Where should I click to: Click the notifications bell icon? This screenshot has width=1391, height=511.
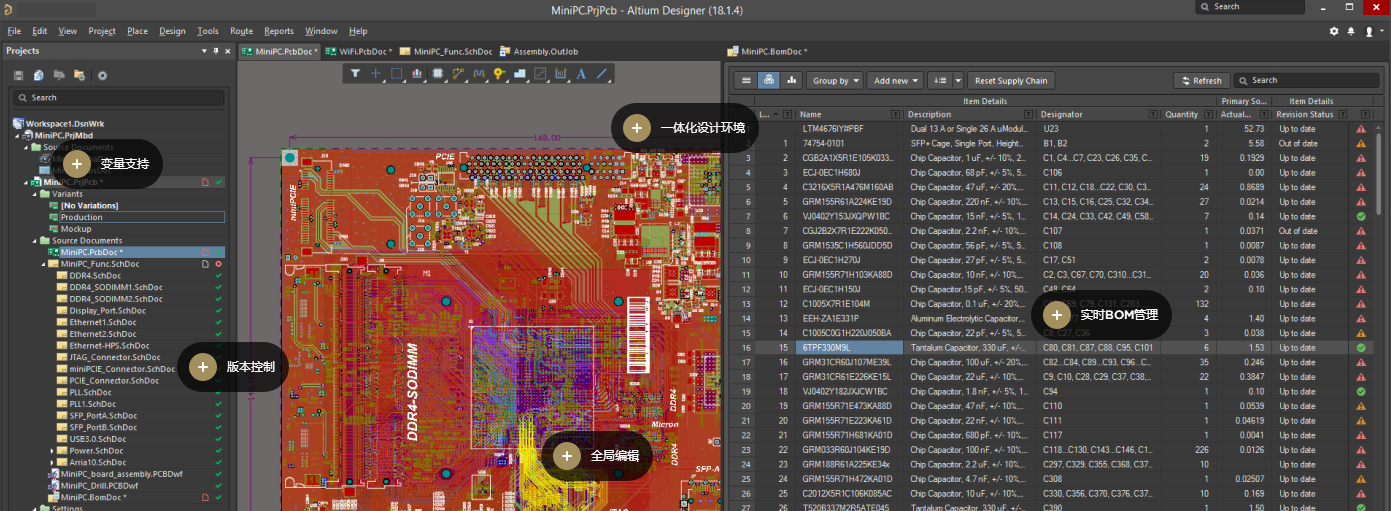click(1351, 31)
